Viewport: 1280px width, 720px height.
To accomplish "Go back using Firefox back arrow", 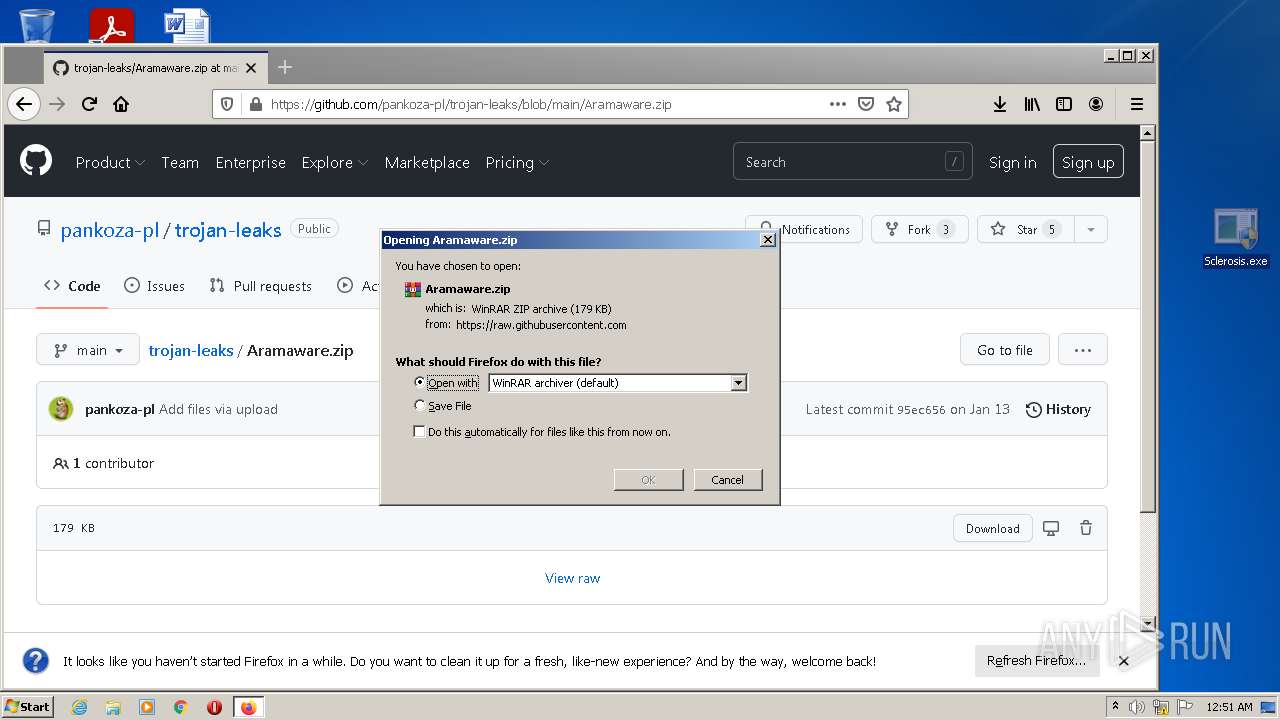I will [24, 104].
